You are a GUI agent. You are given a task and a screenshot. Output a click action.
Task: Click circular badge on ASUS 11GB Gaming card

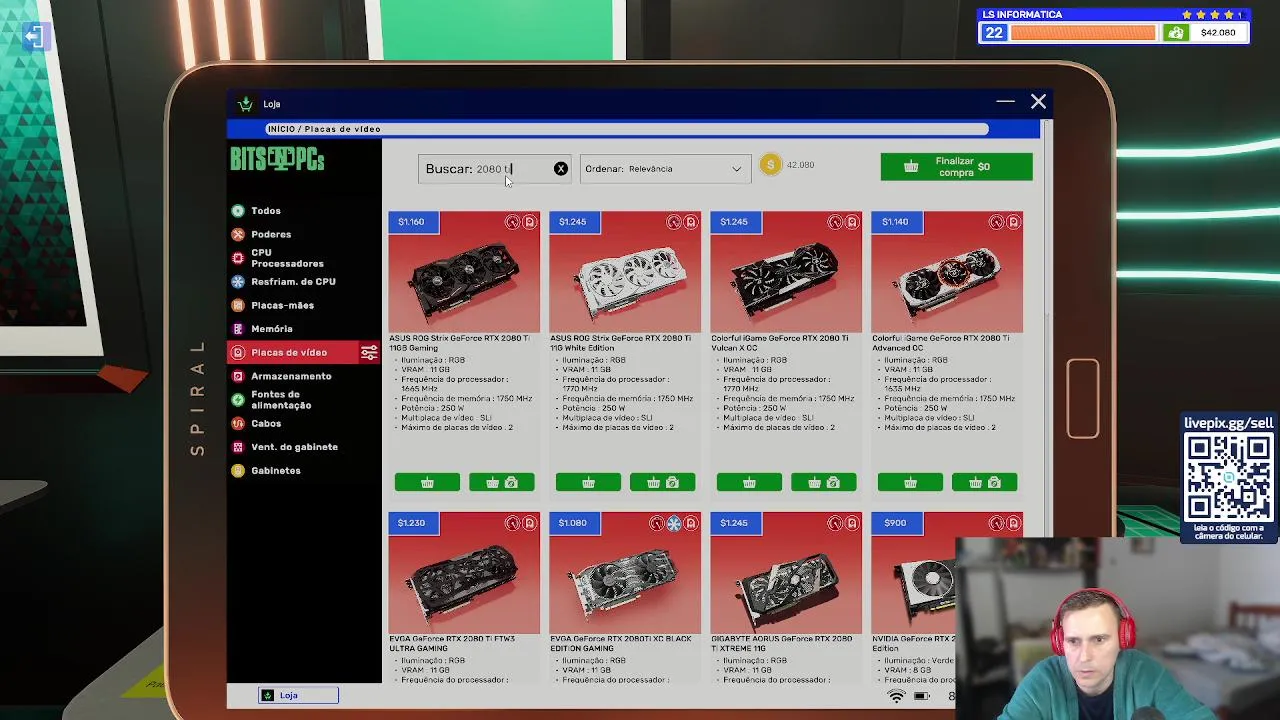(513, 222)
